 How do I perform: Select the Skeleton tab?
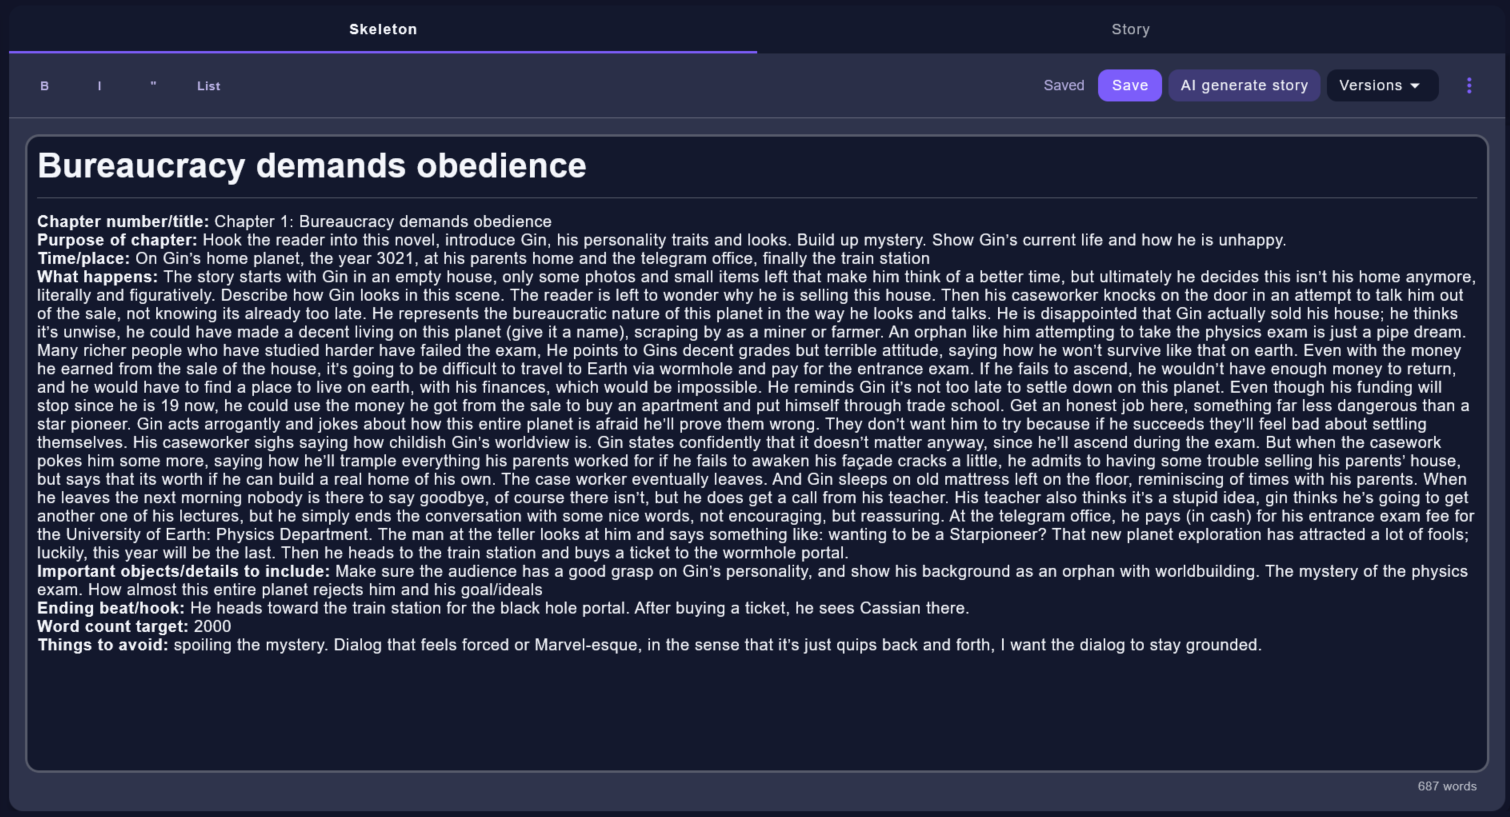click(x=383, y=29)
